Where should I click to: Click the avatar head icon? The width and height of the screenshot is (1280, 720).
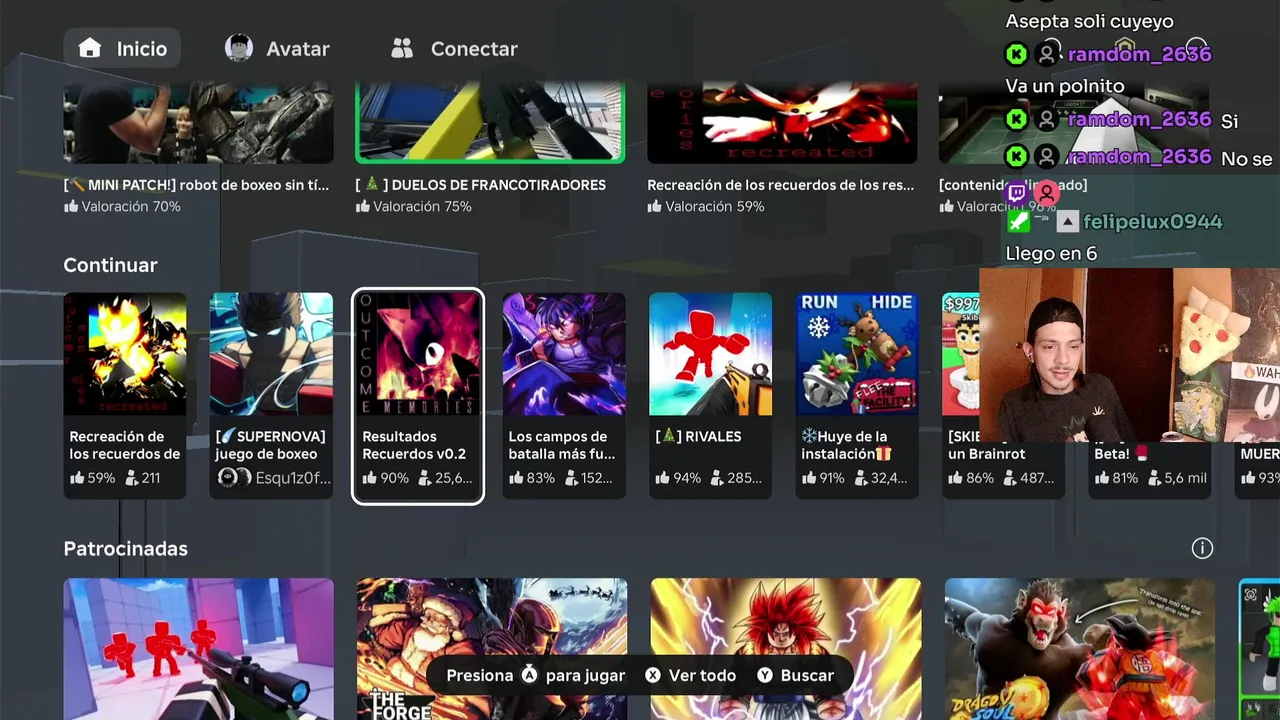click(239, 48)
